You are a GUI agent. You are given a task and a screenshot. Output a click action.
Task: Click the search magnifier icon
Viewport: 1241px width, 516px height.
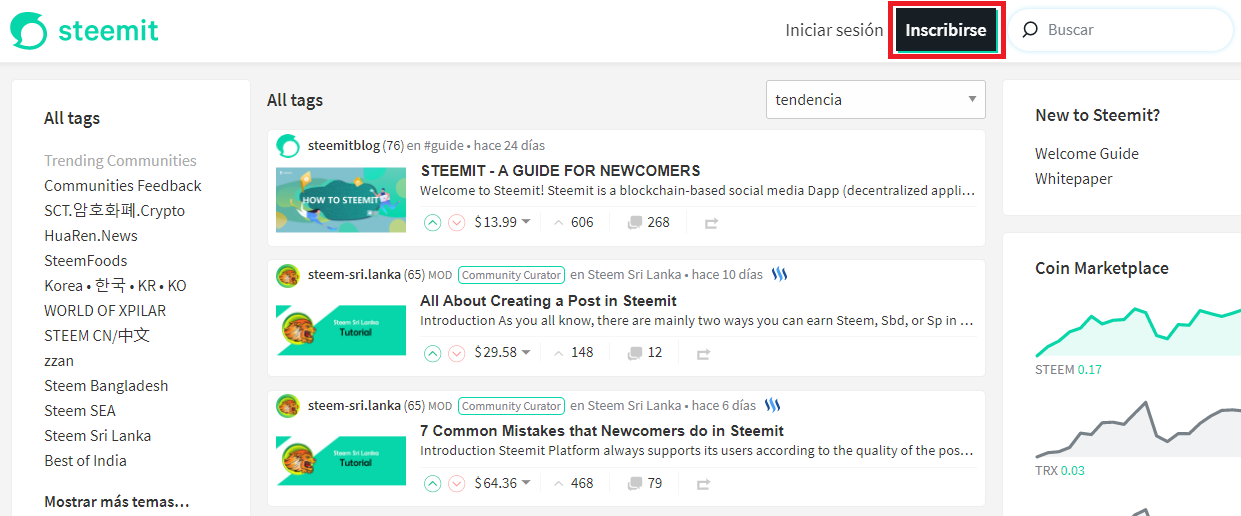click(1029, 30)
